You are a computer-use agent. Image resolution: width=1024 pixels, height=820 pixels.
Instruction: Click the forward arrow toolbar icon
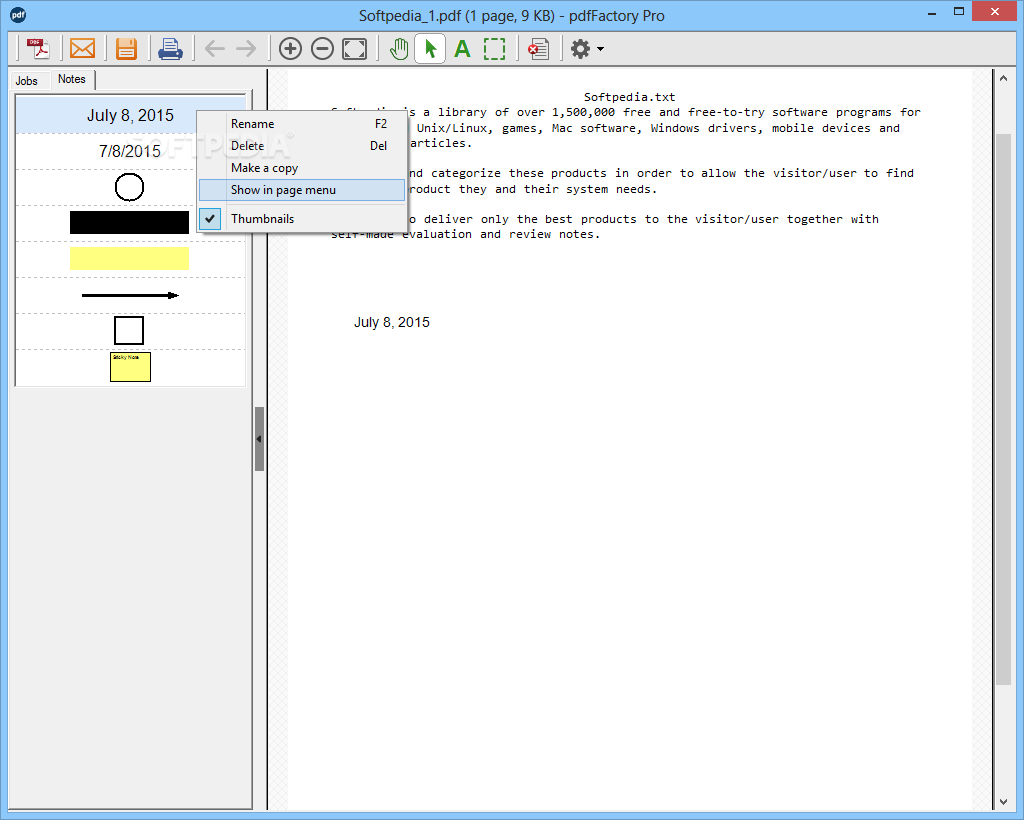(x=246, y=48)
